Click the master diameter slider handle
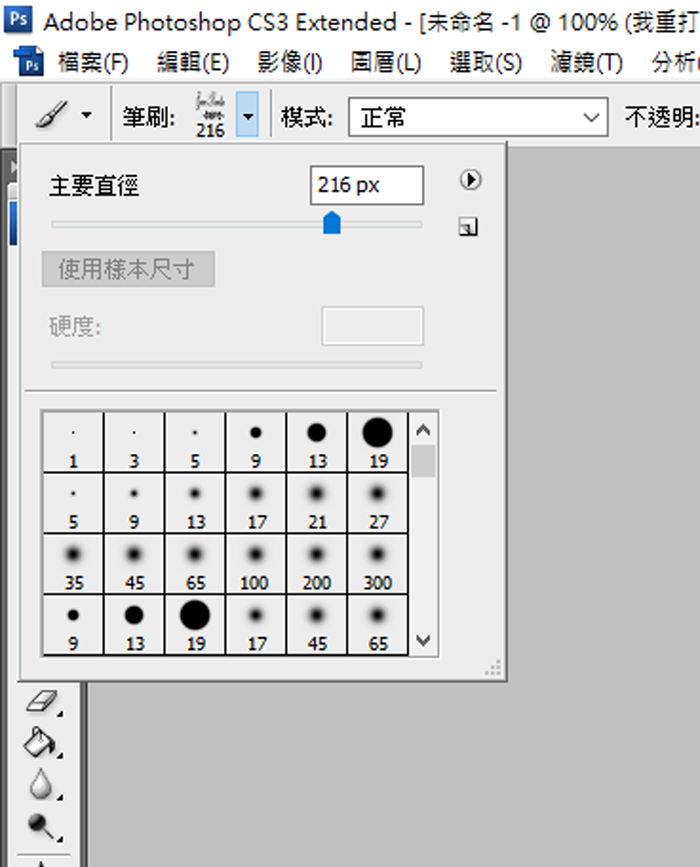700x867 pixels. point(332,223)
